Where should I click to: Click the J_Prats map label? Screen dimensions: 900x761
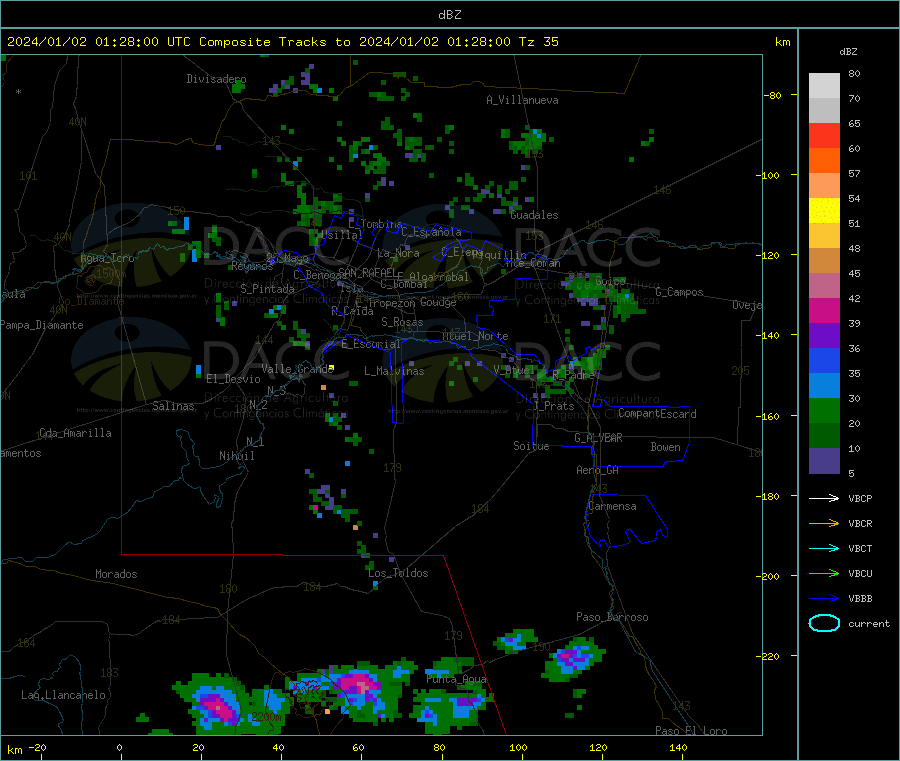(x=553, y=406)
